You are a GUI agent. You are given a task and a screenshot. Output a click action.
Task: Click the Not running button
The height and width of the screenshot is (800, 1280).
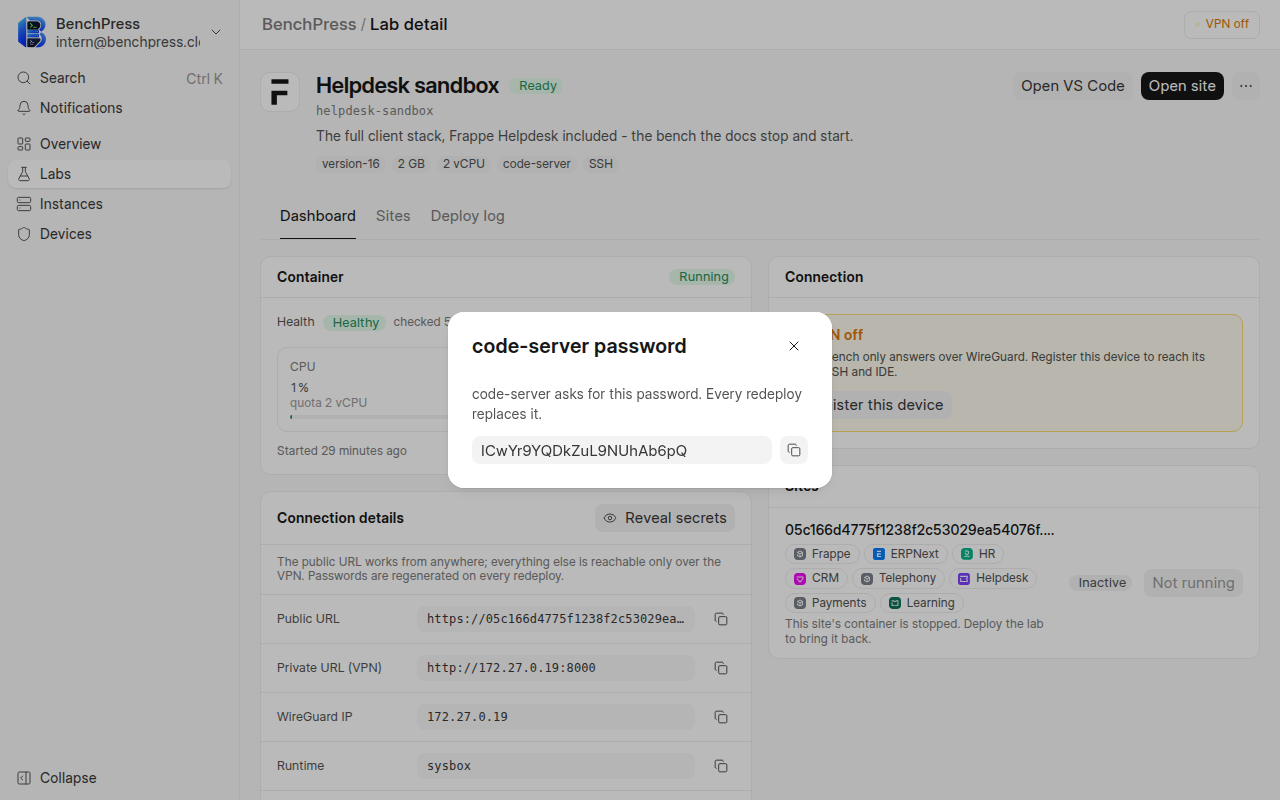1193,583
